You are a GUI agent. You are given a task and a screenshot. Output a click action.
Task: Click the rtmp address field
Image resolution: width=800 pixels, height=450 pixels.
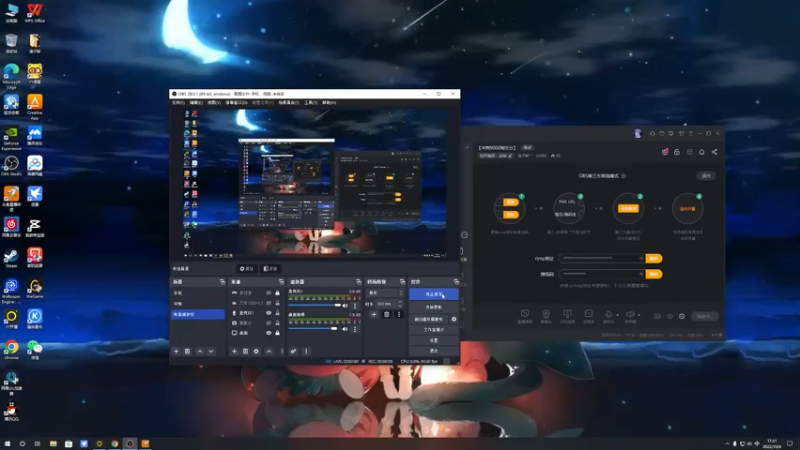click(602, 259)
